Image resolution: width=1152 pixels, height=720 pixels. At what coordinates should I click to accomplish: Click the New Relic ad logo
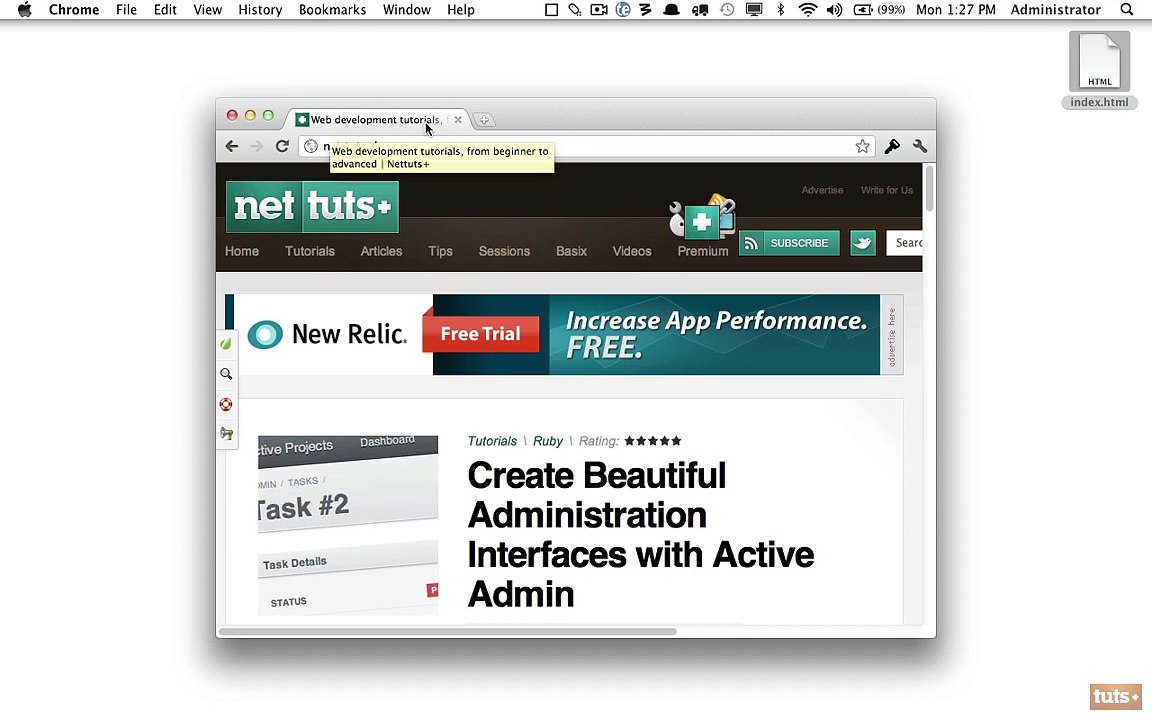click(327, 334)
